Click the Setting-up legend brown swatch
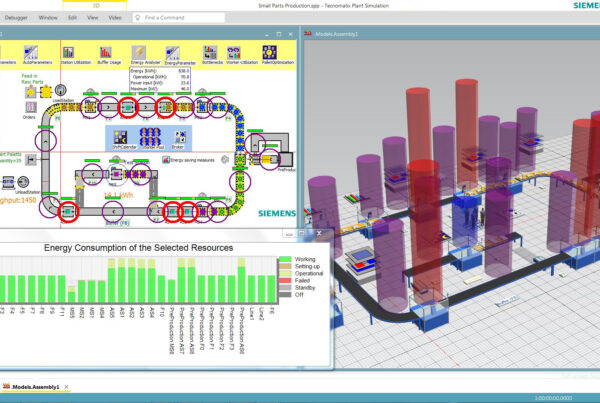 [285, 266]
